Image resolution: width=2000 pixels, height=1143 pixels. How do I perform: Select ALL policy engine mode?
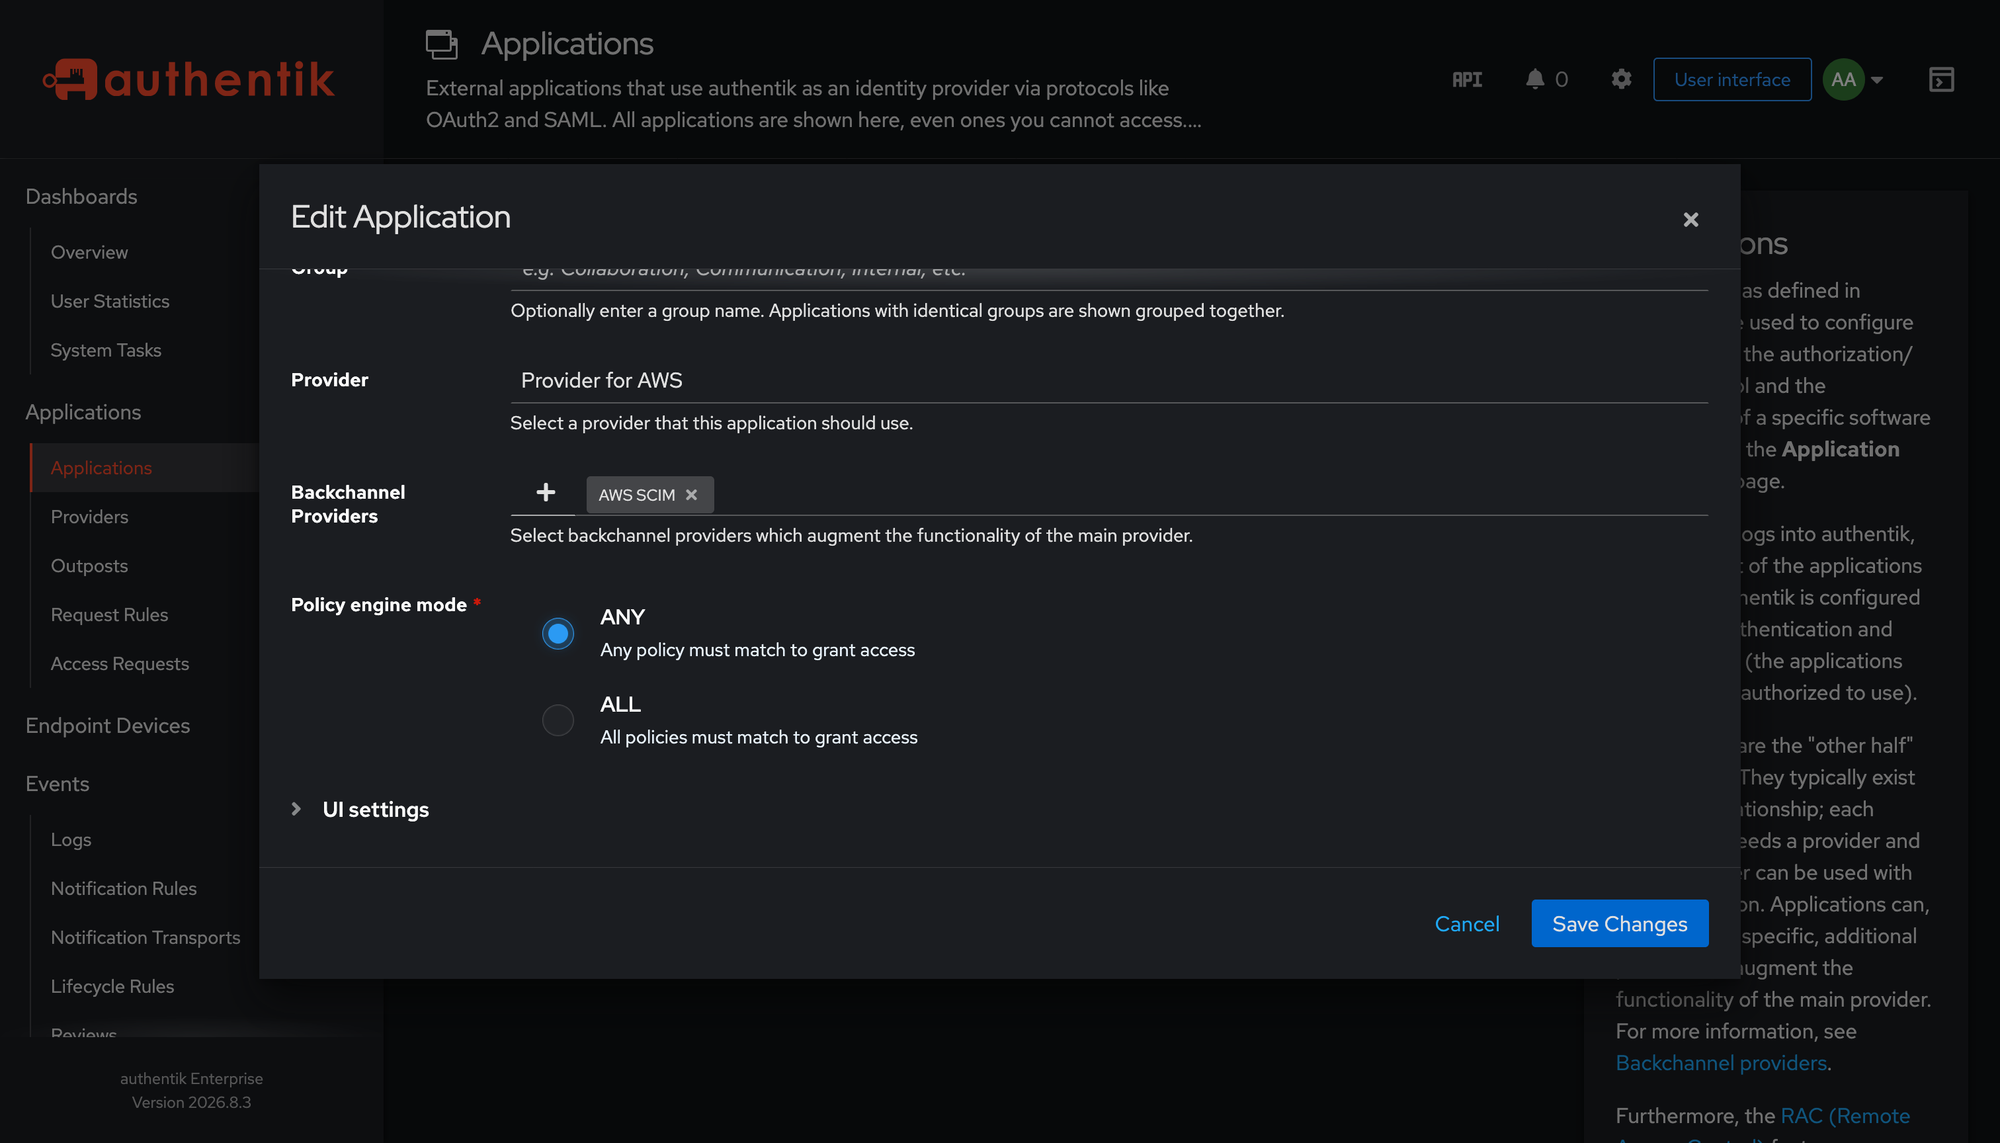558,720
